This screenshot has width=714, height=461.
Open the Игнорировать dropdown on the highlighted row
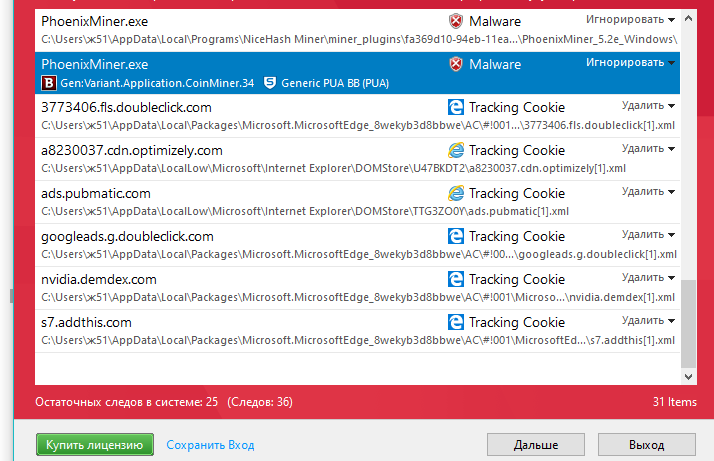click(x=630, y=62)
